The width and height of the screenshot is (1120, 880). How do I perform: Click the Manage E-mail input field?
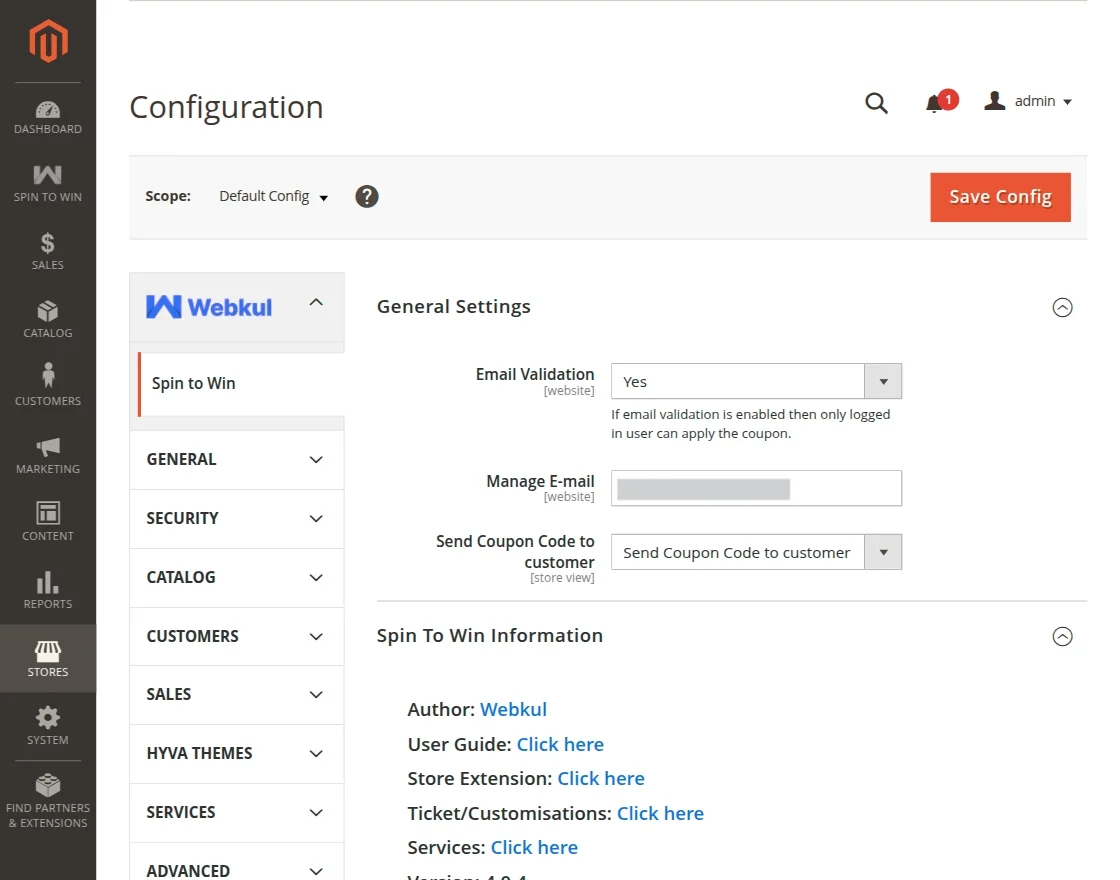point(756,489)
